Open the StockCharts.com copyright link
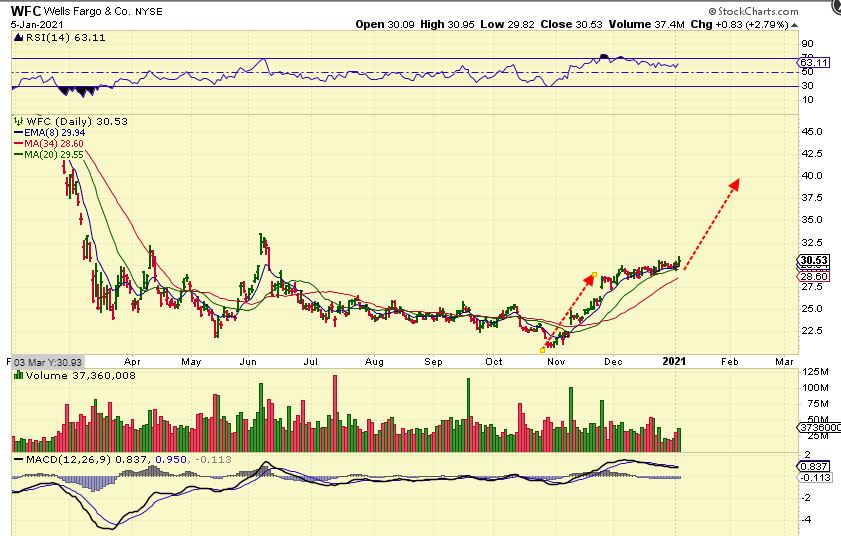 pyautogui.click(x=754, y=11)
